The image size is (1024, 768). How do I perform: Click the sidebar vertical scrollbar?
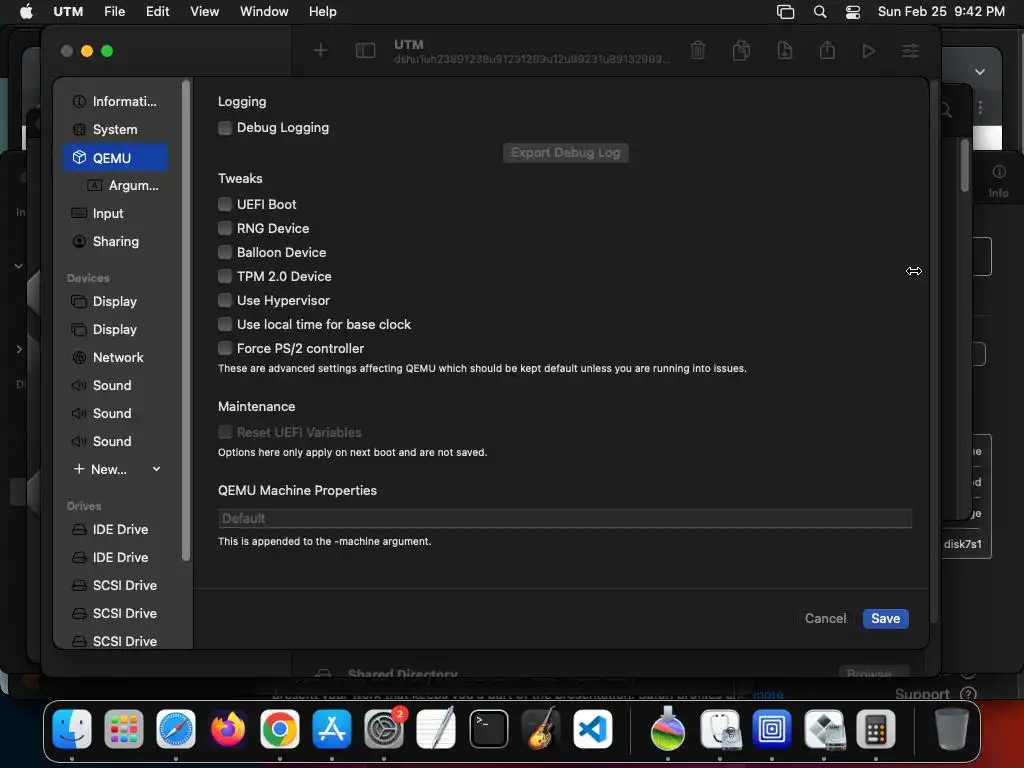(185, 320)
